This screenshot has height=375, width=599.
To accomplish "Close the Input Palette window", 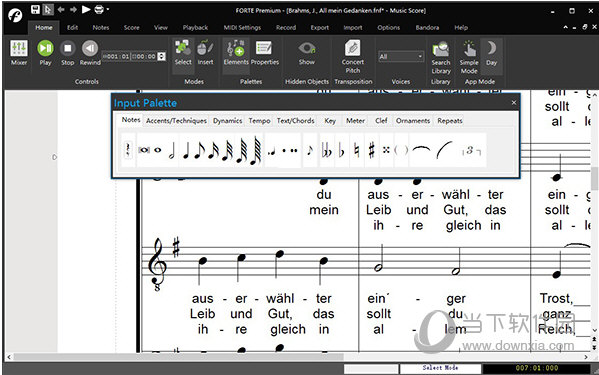I will [x=514, y=102].
